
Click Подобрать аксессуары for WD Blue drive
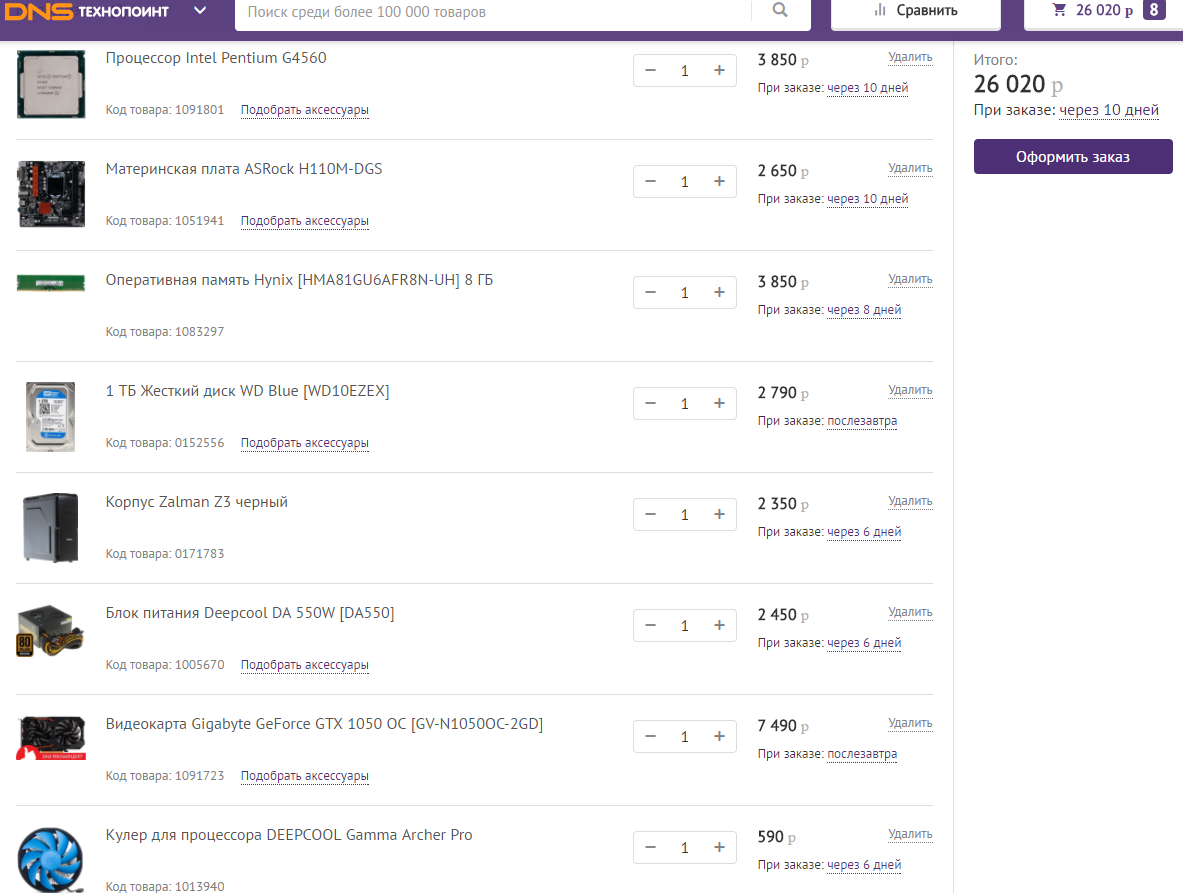click(x=305, y=443)
